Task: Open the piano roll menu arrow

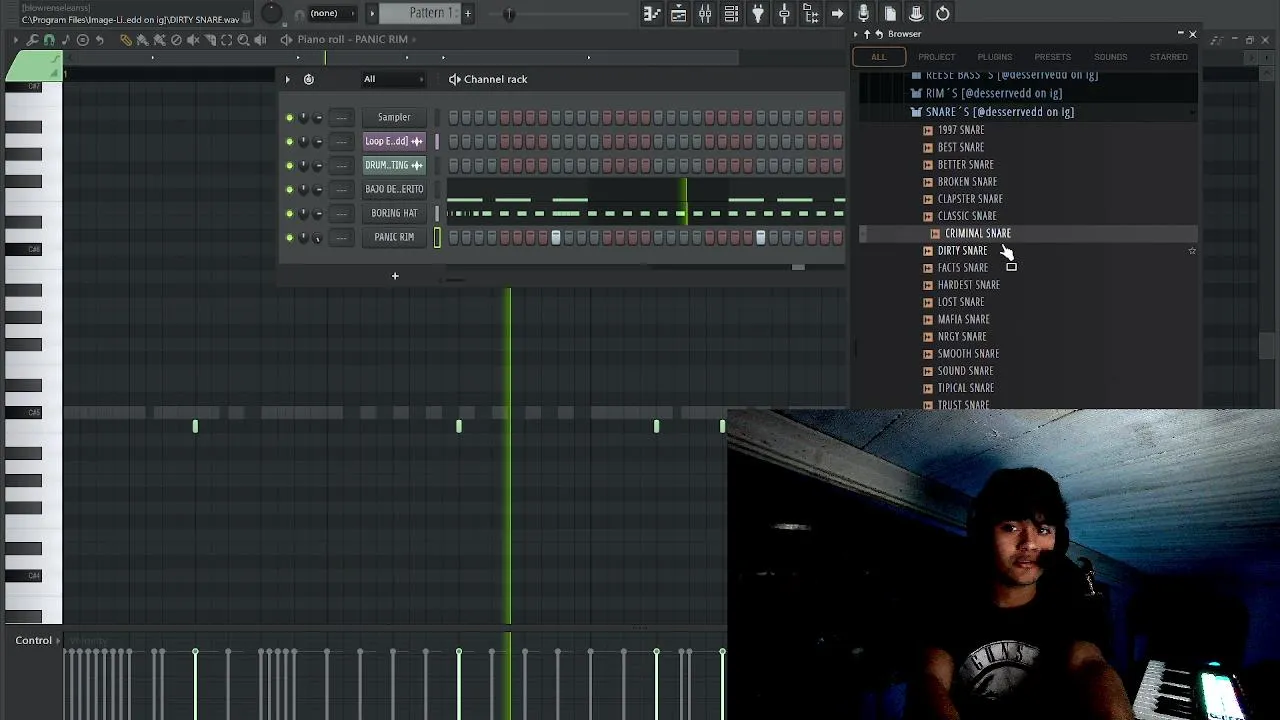Action: [x=14, y=39]
